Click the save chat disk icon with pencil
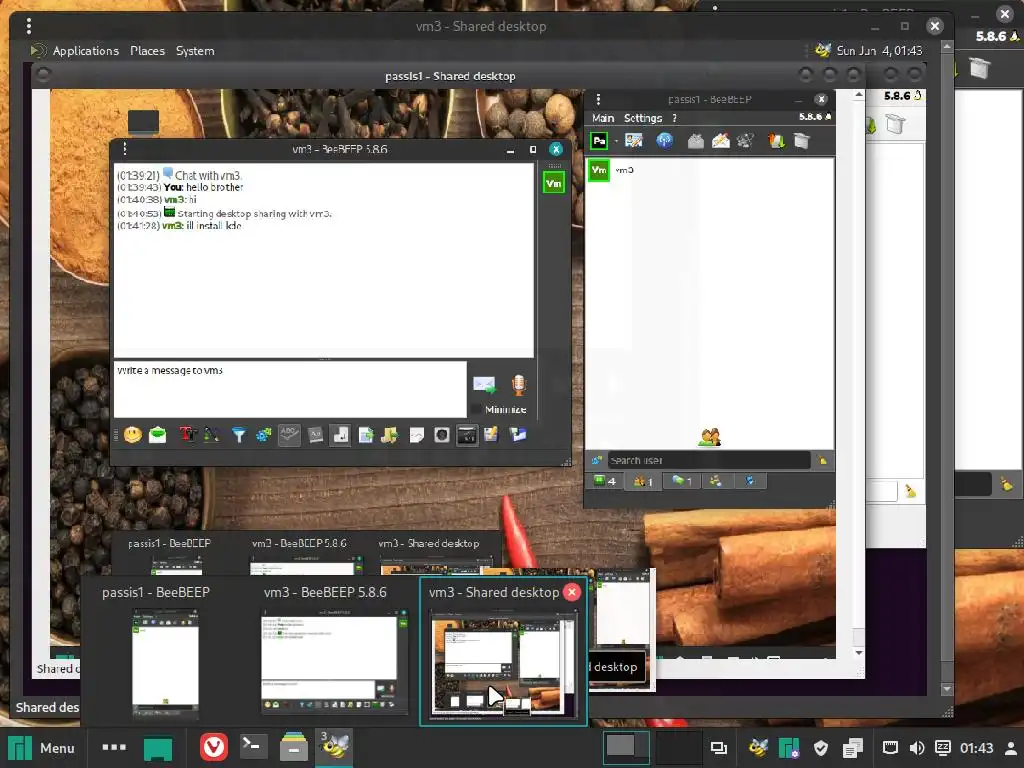 pyautogui.click(x=491, y=435)
